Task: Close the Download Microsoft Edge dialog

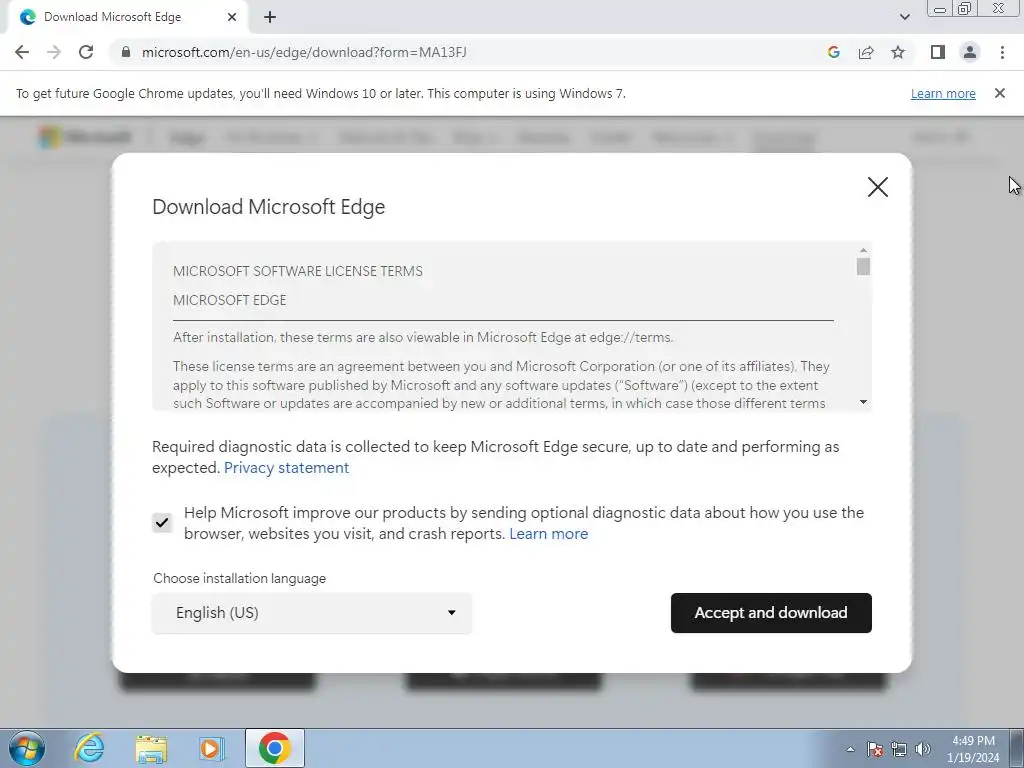Action: (878, 187)
